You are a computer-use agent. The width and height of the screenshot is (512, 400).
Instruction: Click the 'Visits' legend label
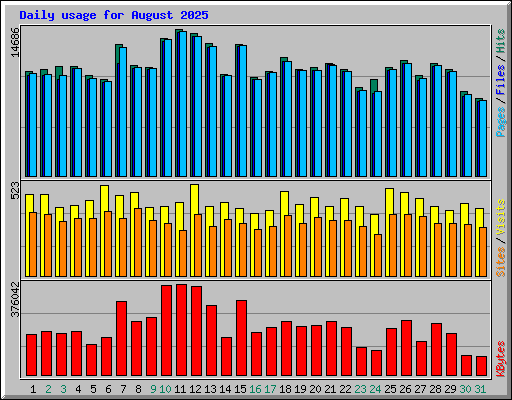pos(501,218)
